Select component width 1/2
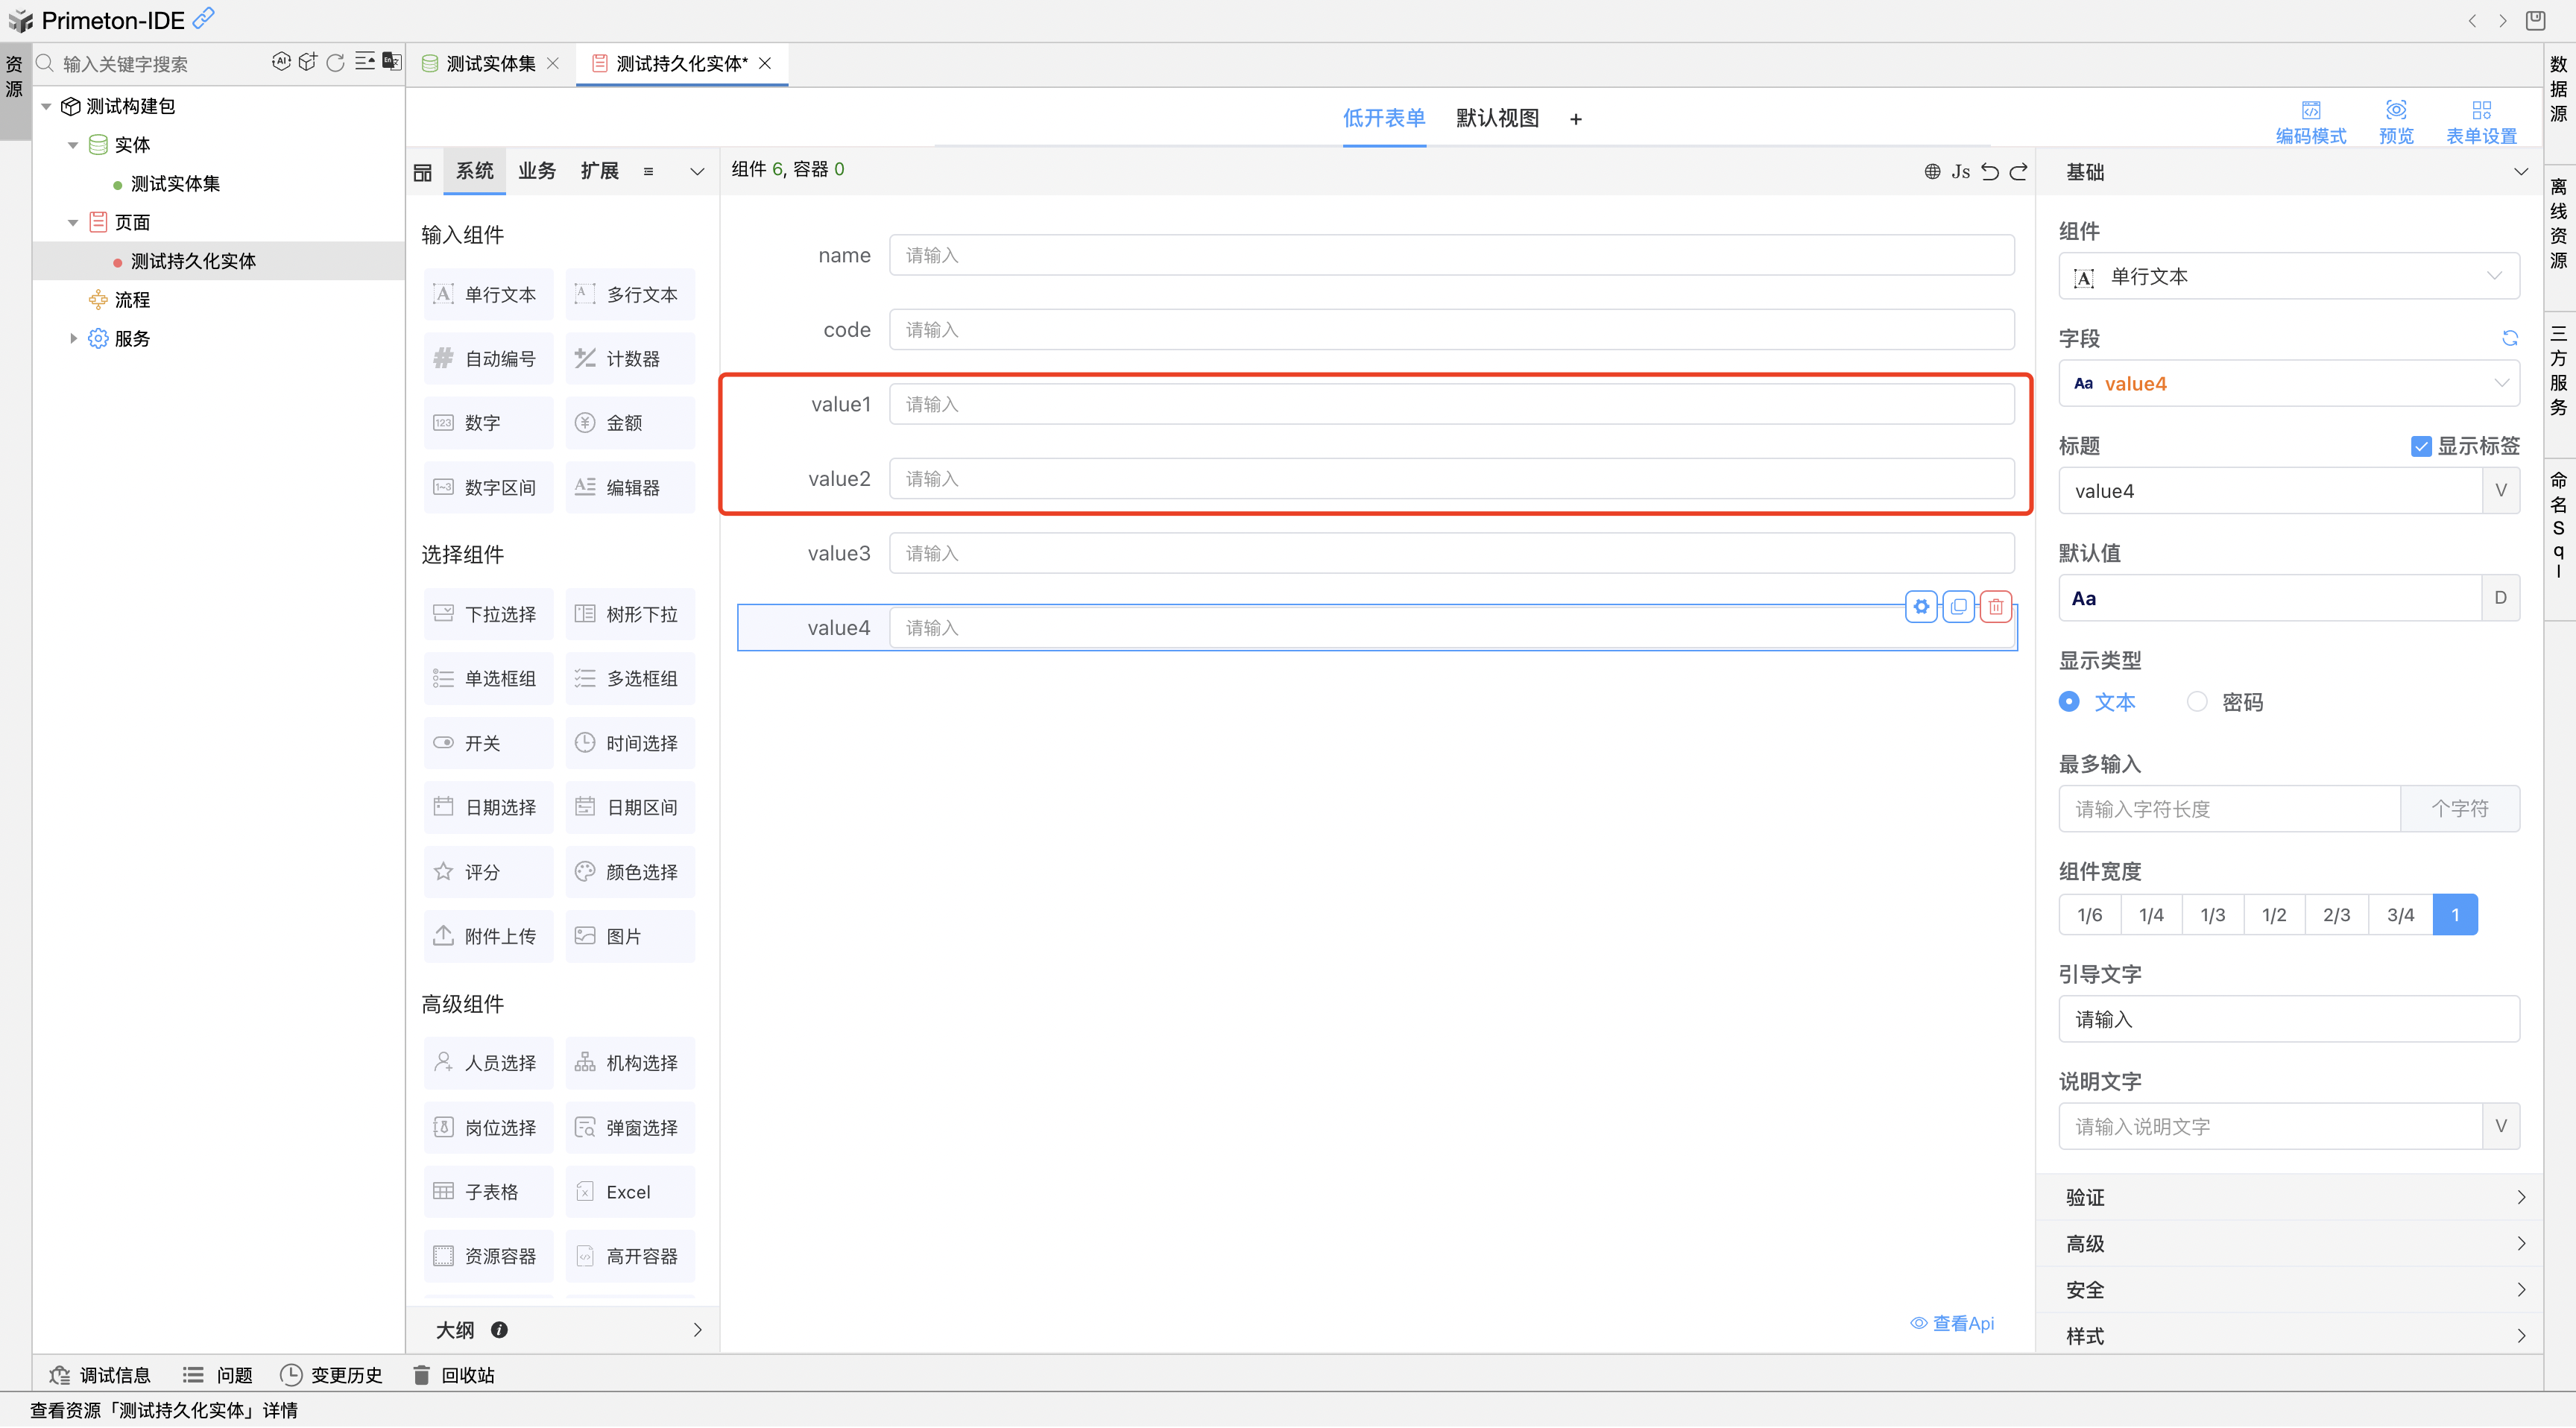Screen dimensions: 2576x1428 2274,913
